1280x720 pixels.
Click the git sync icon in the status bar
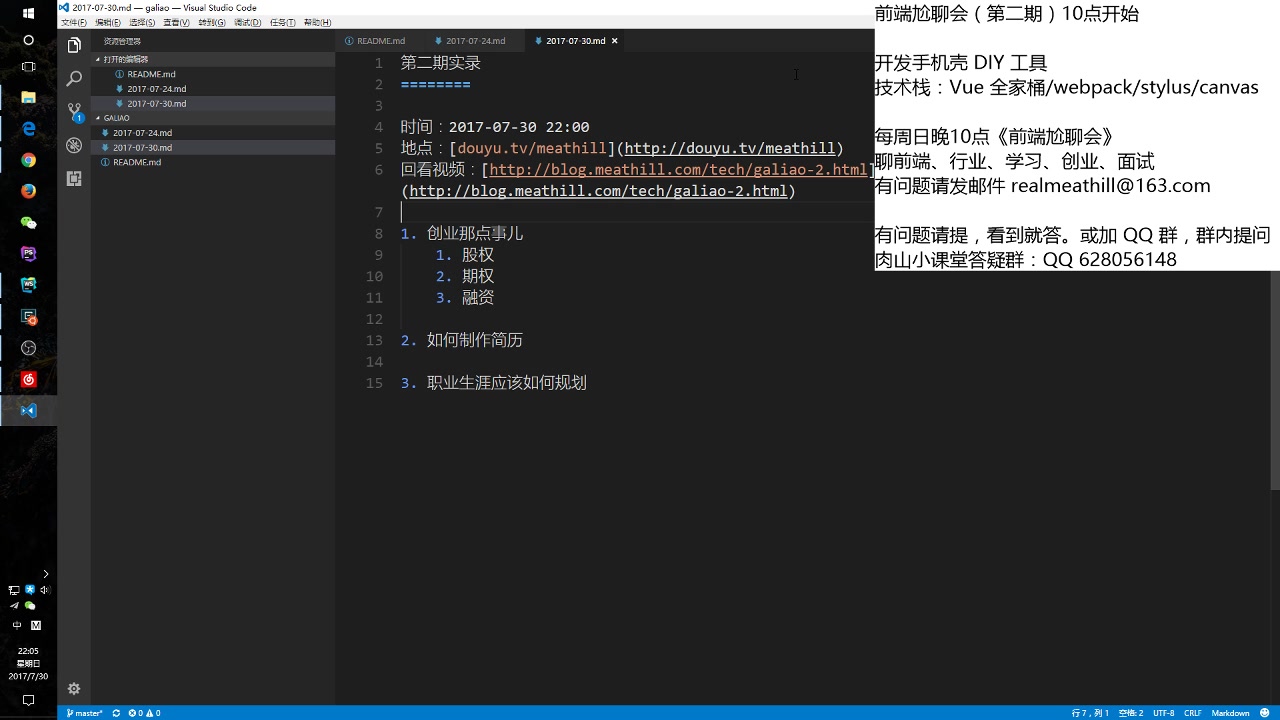(x=116, y=713)
